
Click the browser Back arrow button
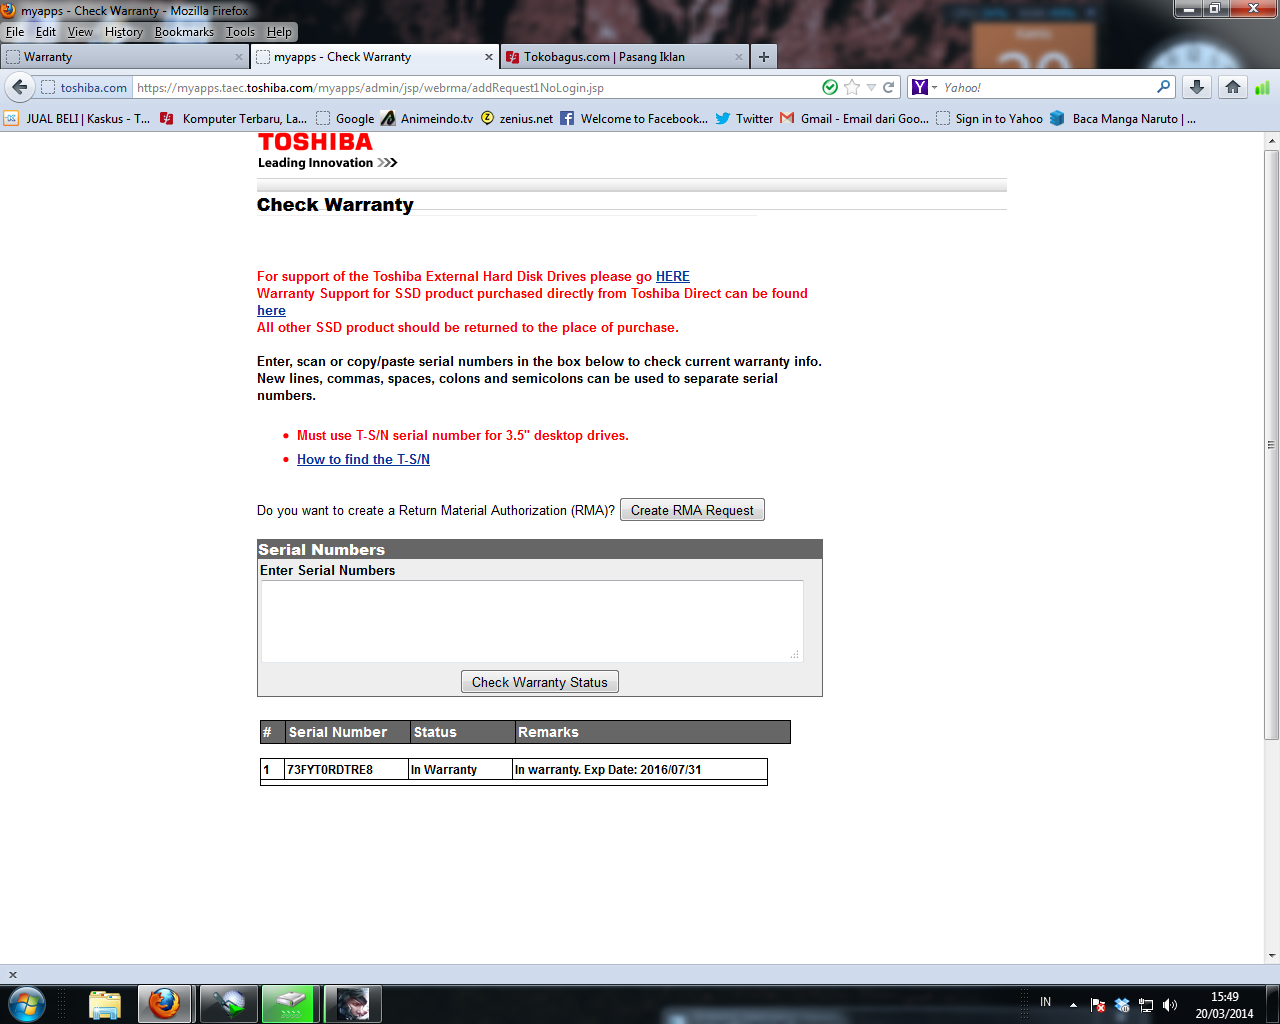click(19, 87)
